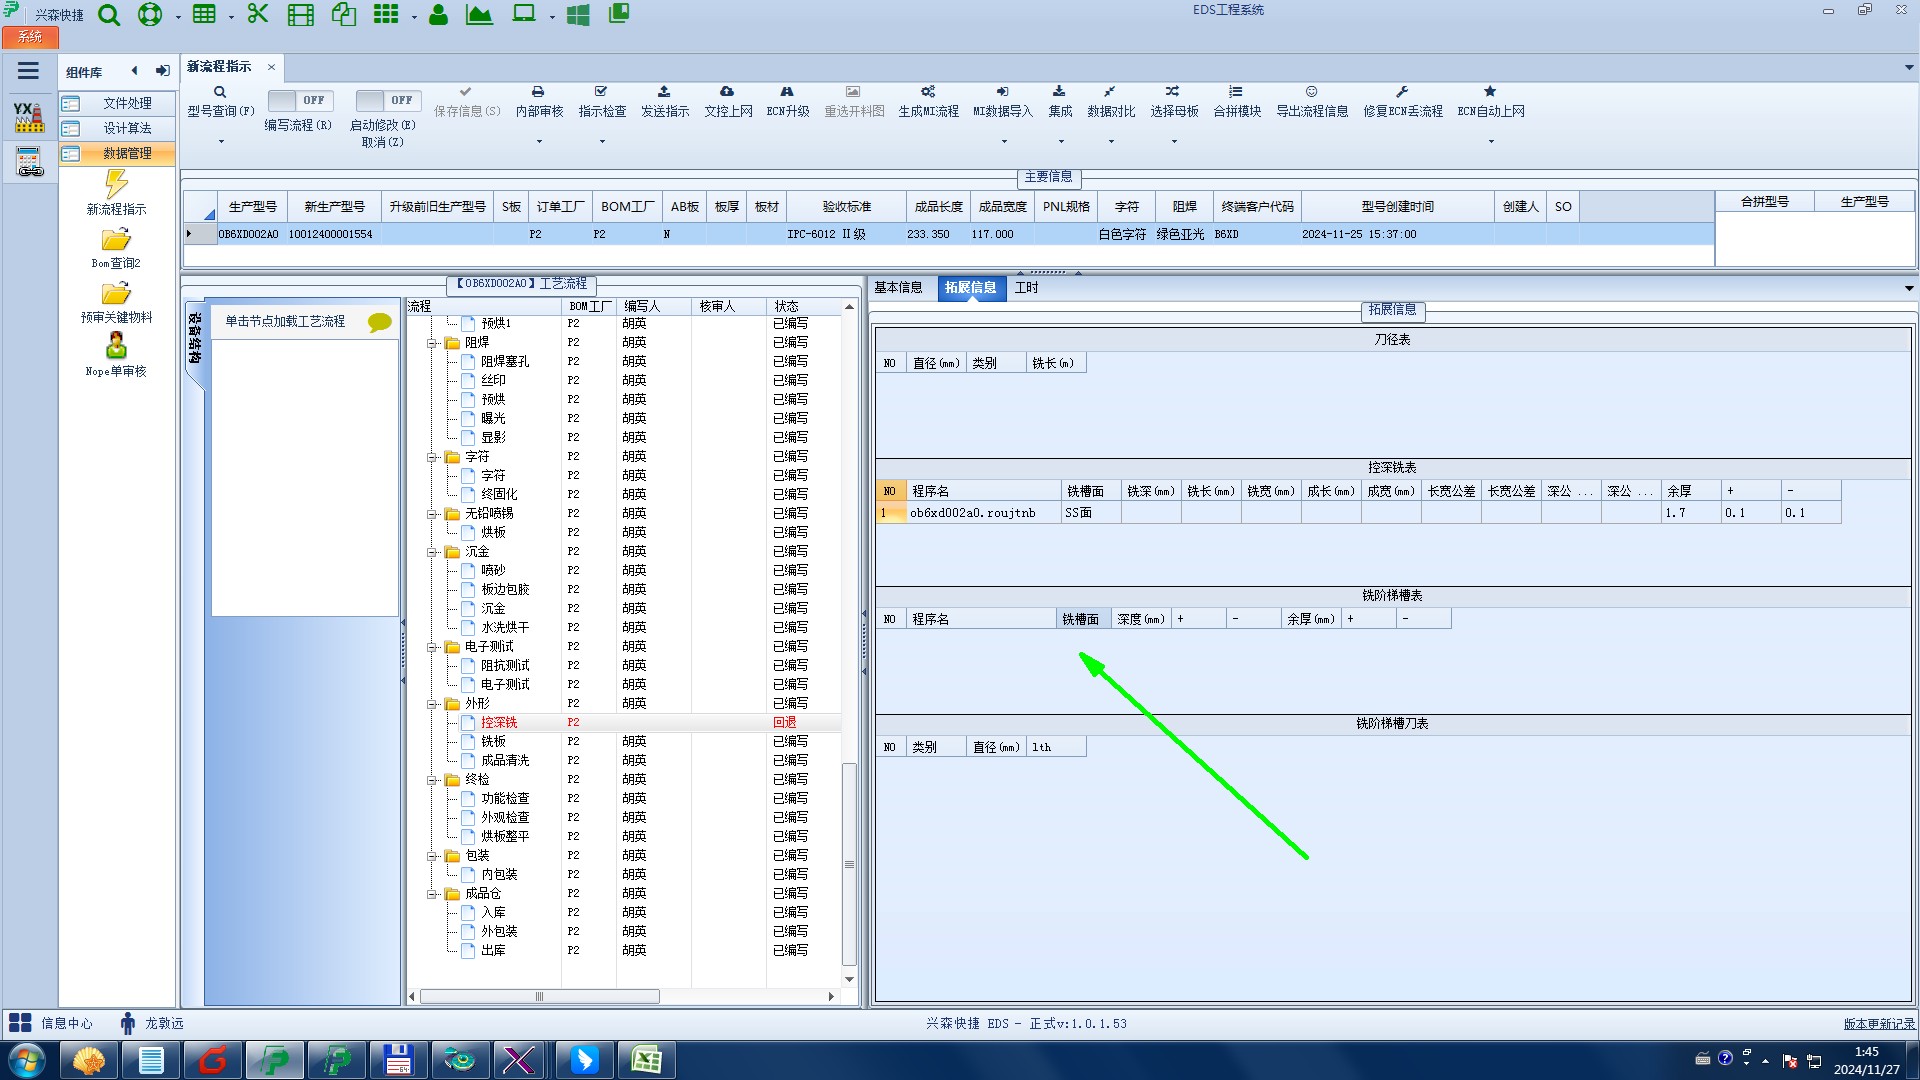1920x1080 pixels.
Task: Click the 修复ECN丢流程 wrench icon
Action: 1402,92
